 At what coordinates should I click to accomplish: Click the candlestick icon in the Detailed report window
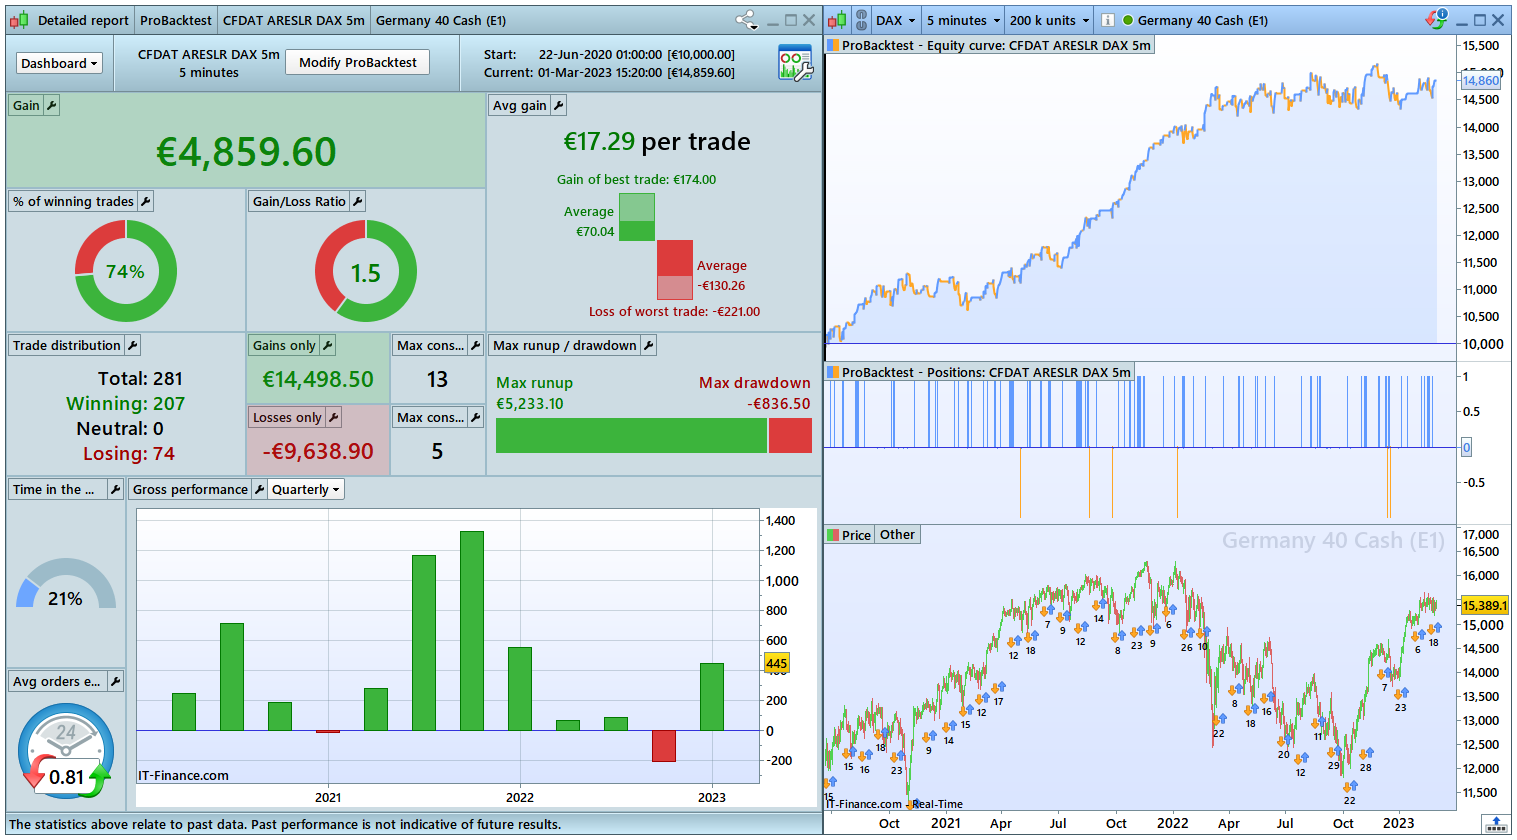pyautogui.click(x=19, y=20)
